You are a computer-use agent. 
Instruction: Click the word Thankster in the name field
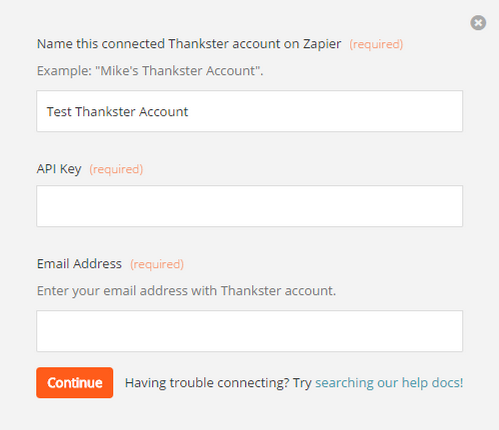coord(105,112)
